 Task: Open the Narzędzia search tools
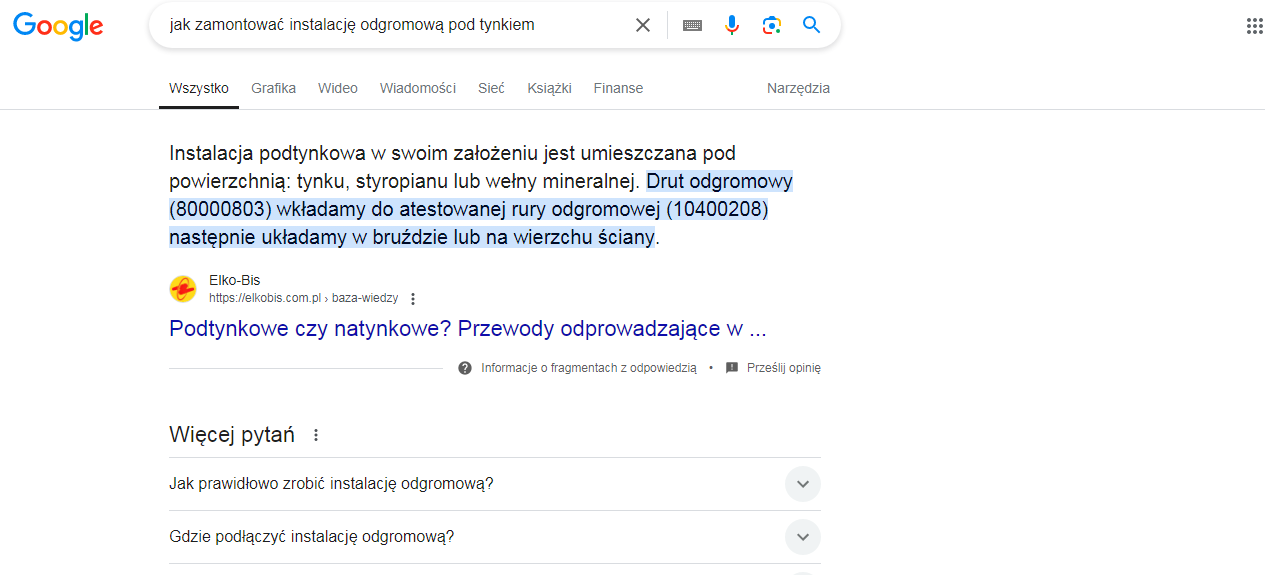point(798,88)
